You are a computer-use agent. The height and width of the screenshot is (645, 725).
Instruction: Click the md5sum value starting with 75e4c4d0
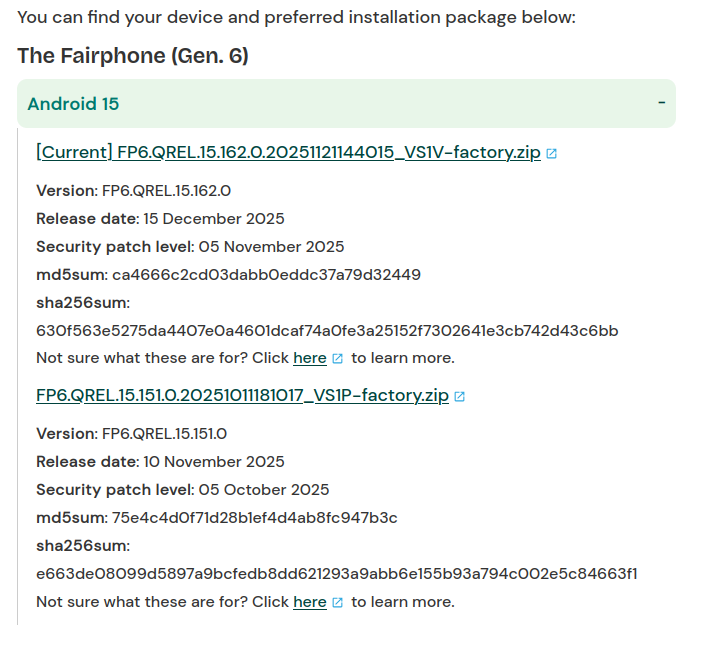[x=254, y=518]
